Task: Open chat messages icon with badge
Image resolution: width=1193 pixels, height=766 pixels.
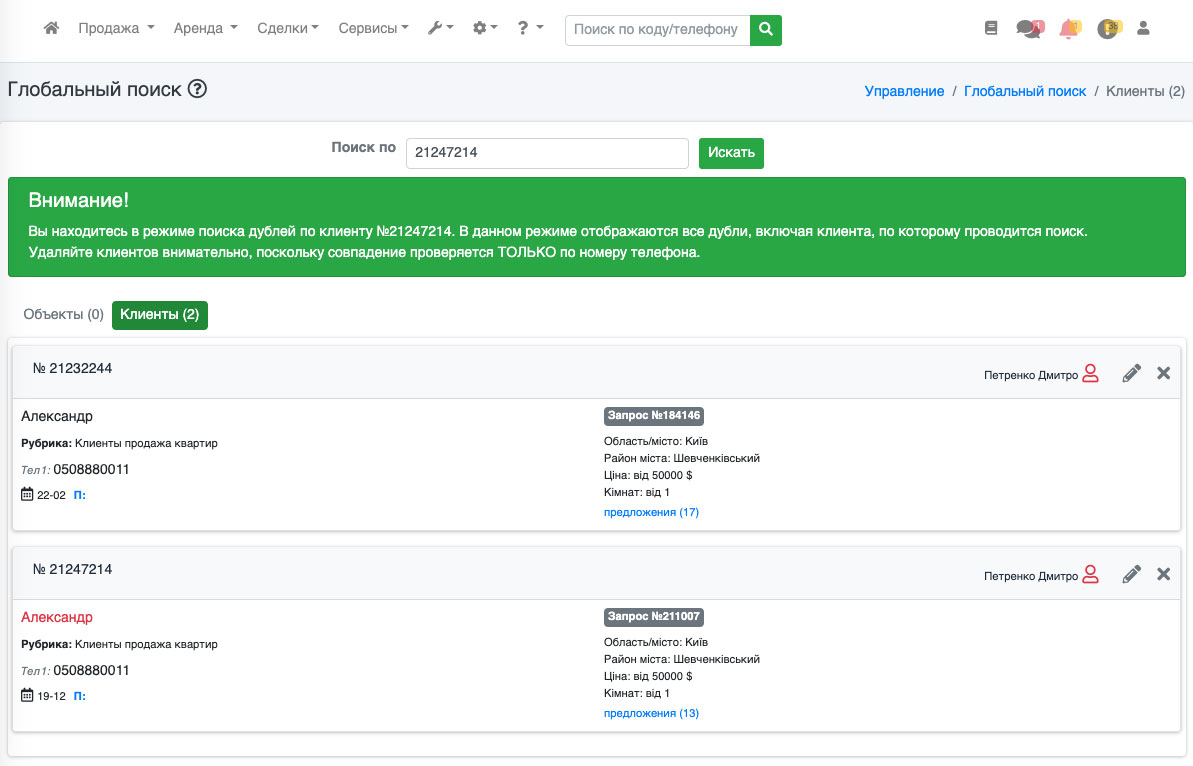Action: coord(1028,29)
